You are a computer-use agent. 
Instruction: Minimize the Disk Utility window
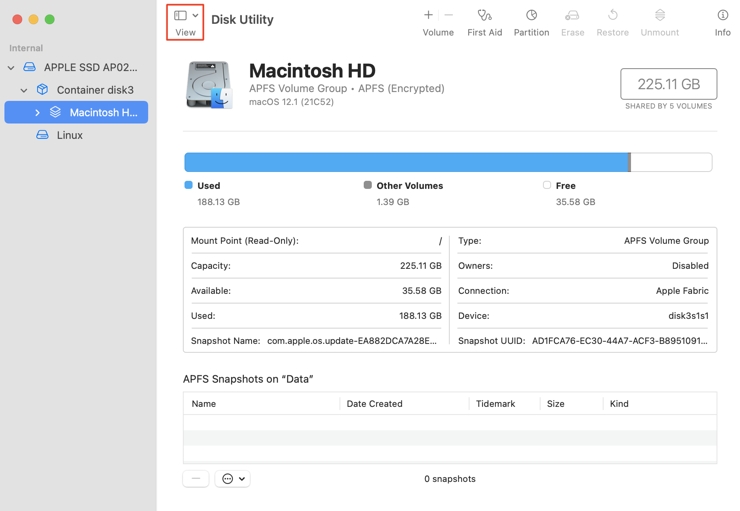[34, 19]
